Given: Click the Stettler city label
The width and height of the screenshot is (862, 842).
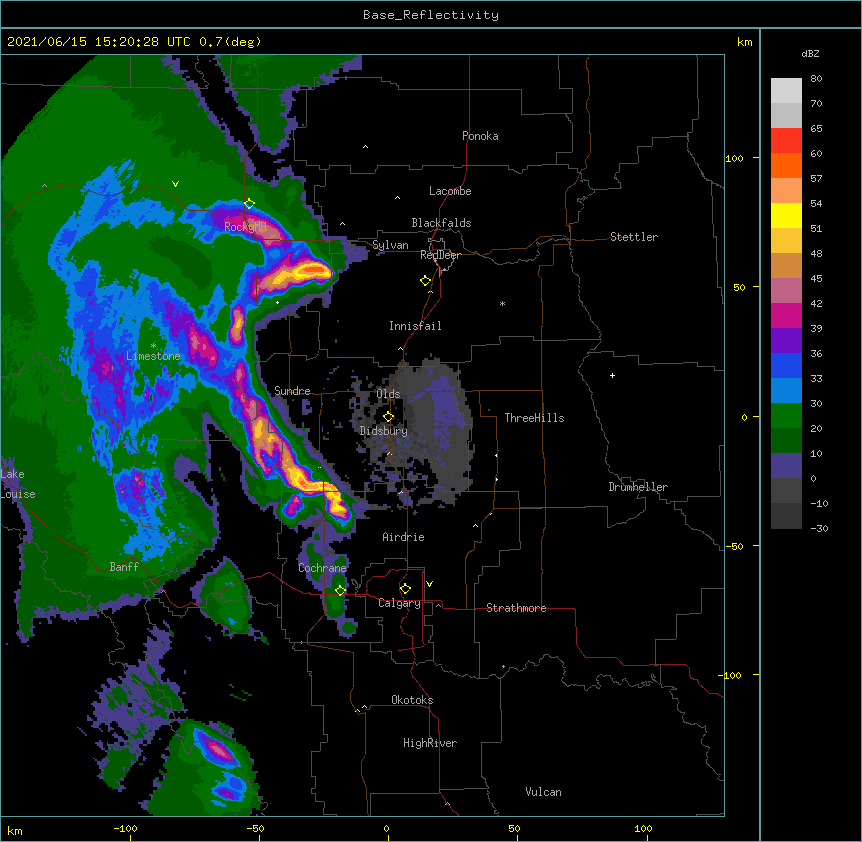Looking at the screenshot, I should 634,237.
